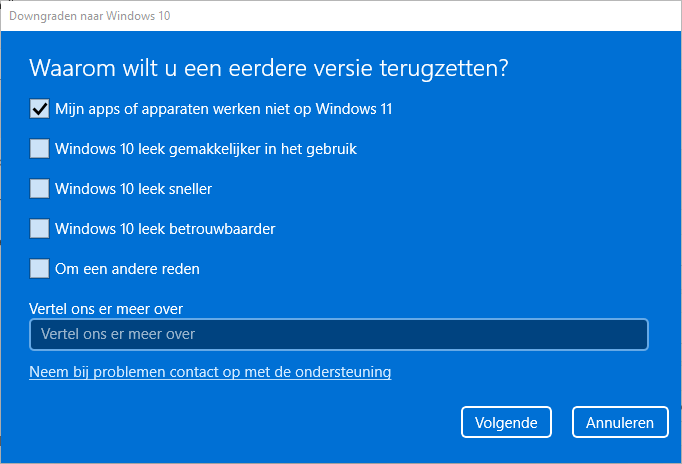Image resolution: width=682 pixels, height=464 pixels.
Task: Focus the 'Vertel ons er meer over' text box
Action: (338, 334)
